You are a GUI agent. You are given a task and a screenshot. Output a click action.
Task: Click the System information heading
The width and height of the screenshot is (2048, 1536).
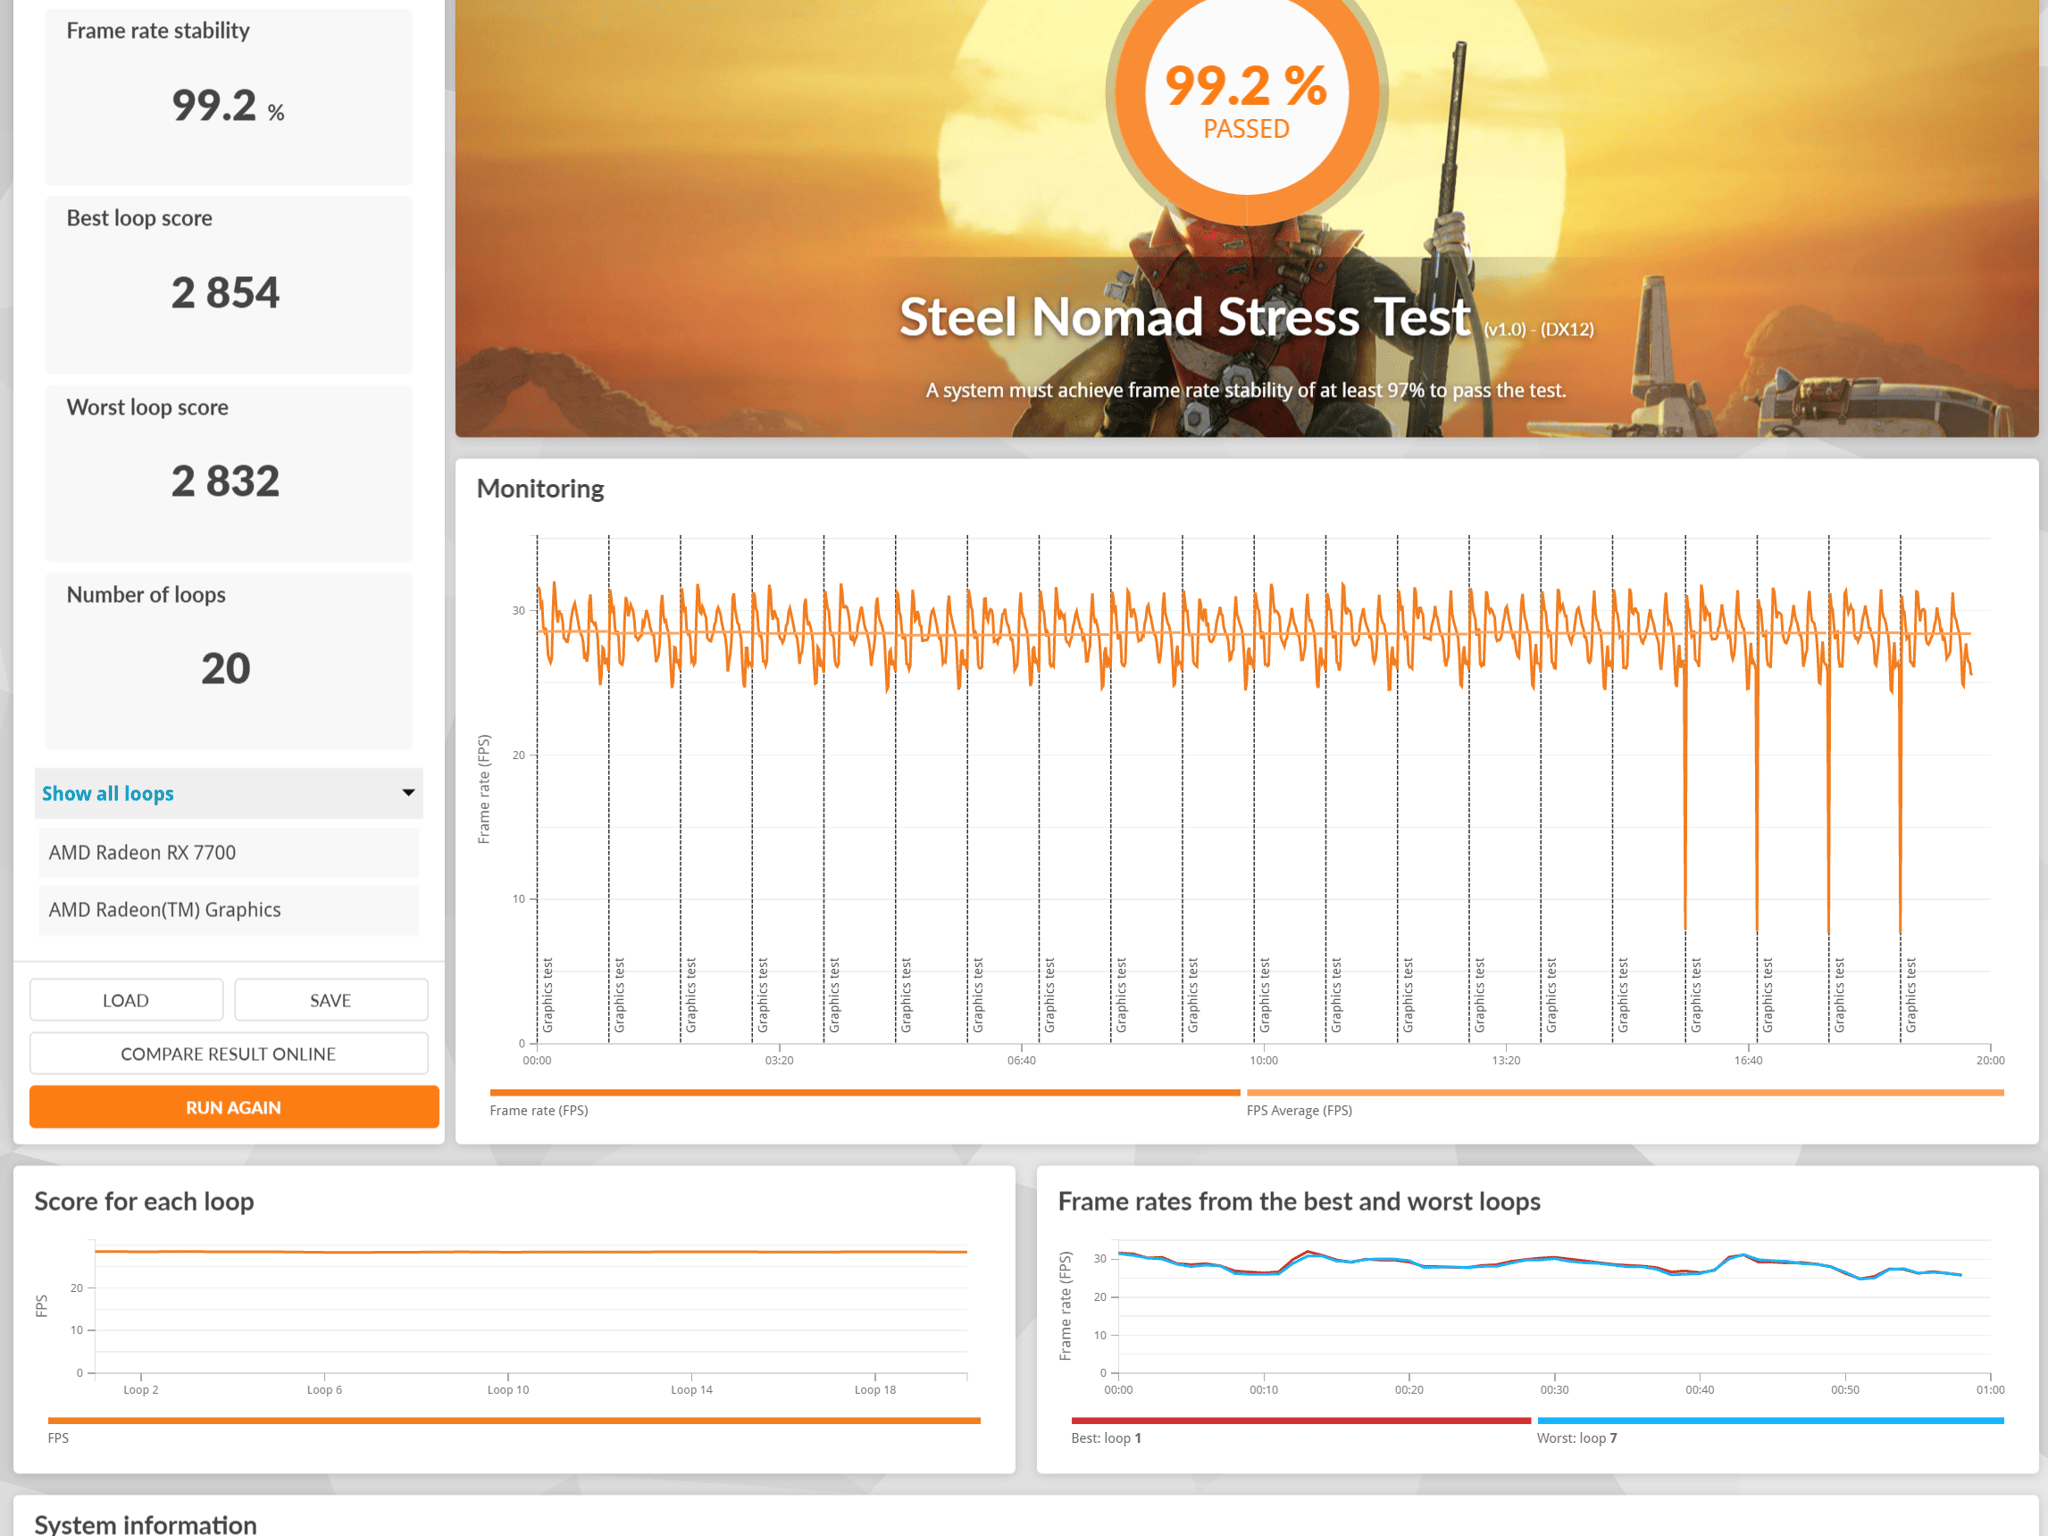(146, 1524)
